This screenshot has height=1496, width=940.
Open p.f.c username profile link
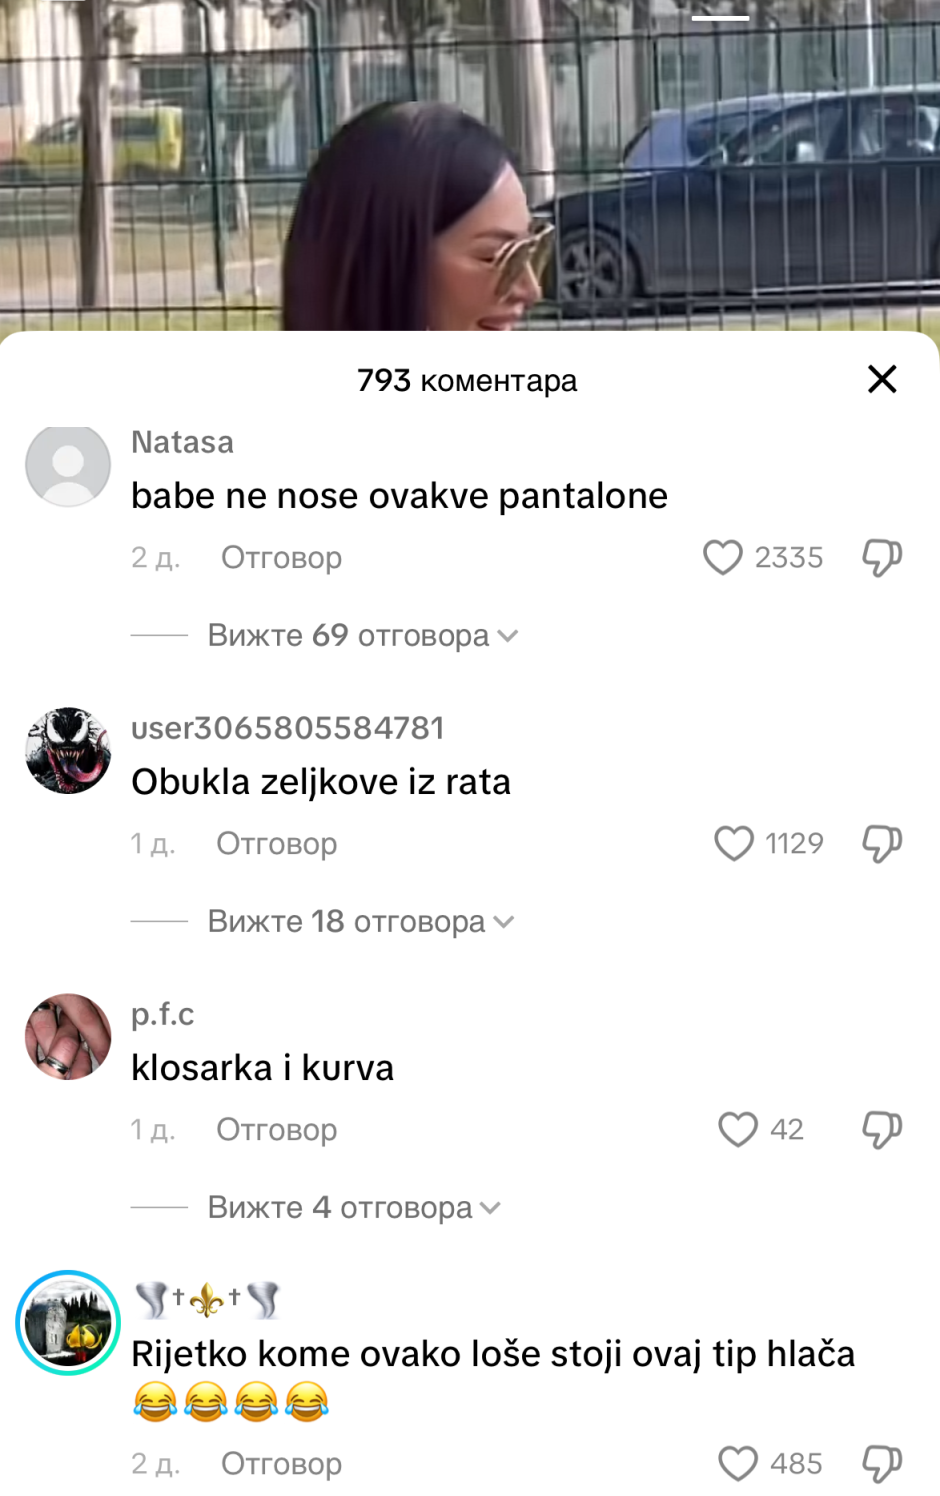[x=162, y=1014]
